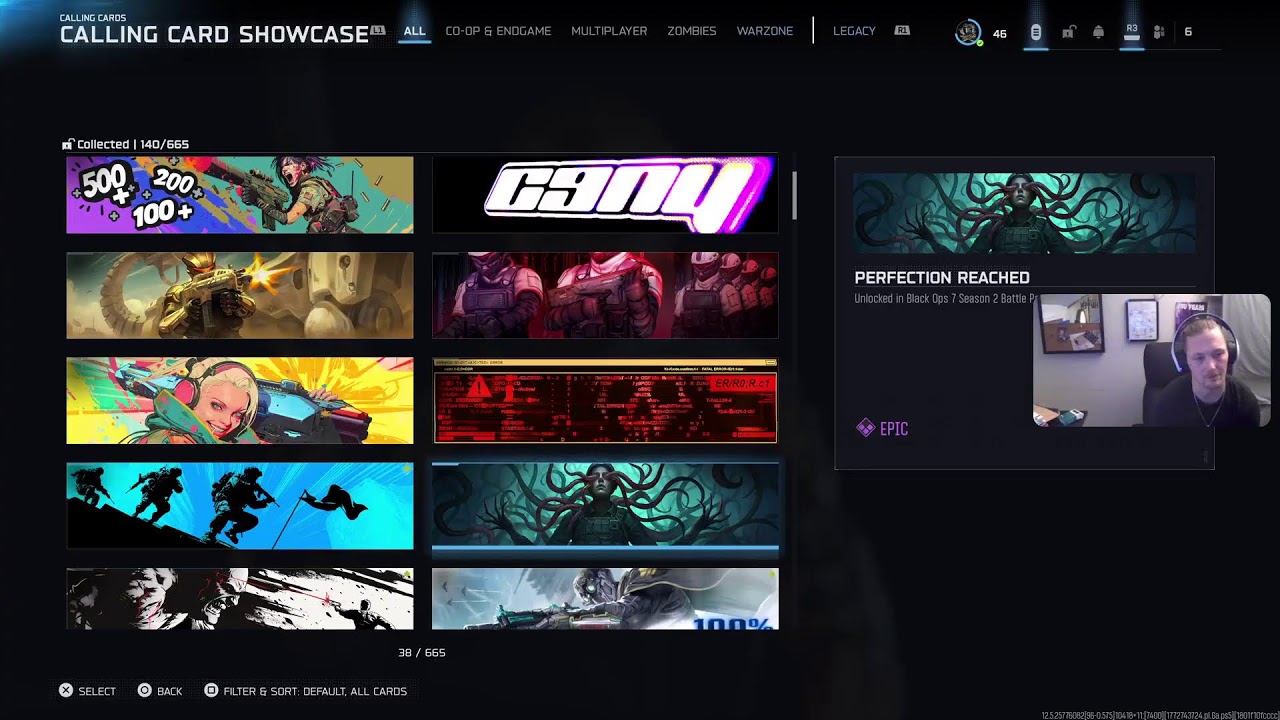
Task: Choose the red masked soldiers calling card
Action: (605, 295)
